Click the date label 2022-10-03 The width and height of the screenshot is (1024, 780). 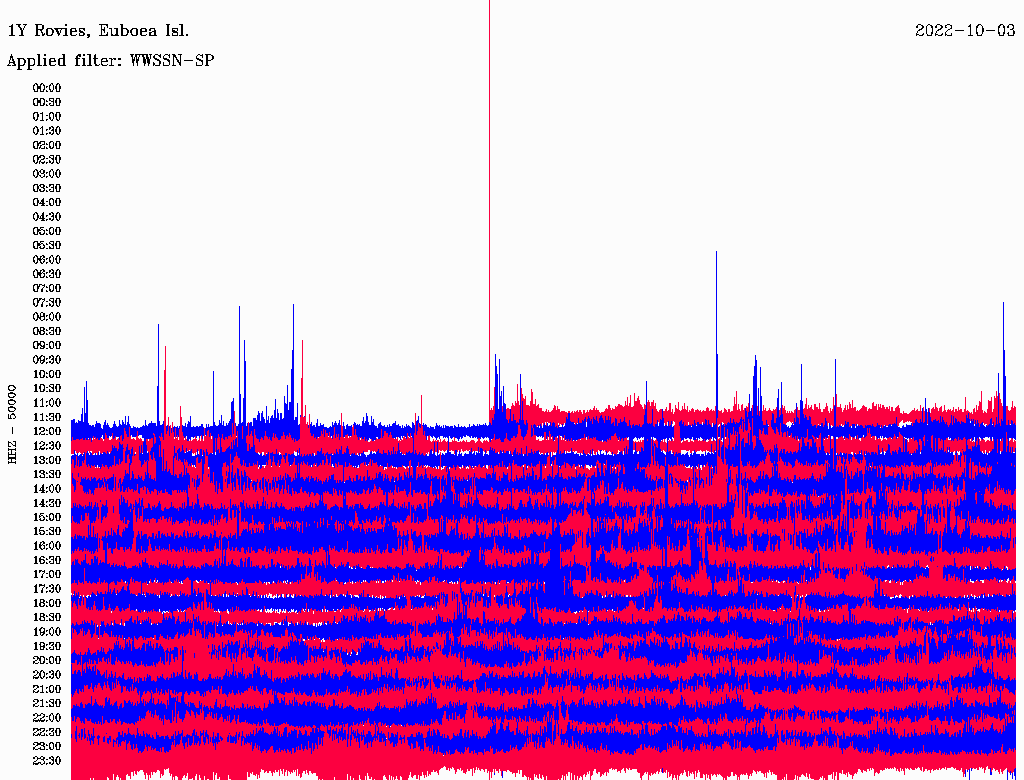point(964,31)
